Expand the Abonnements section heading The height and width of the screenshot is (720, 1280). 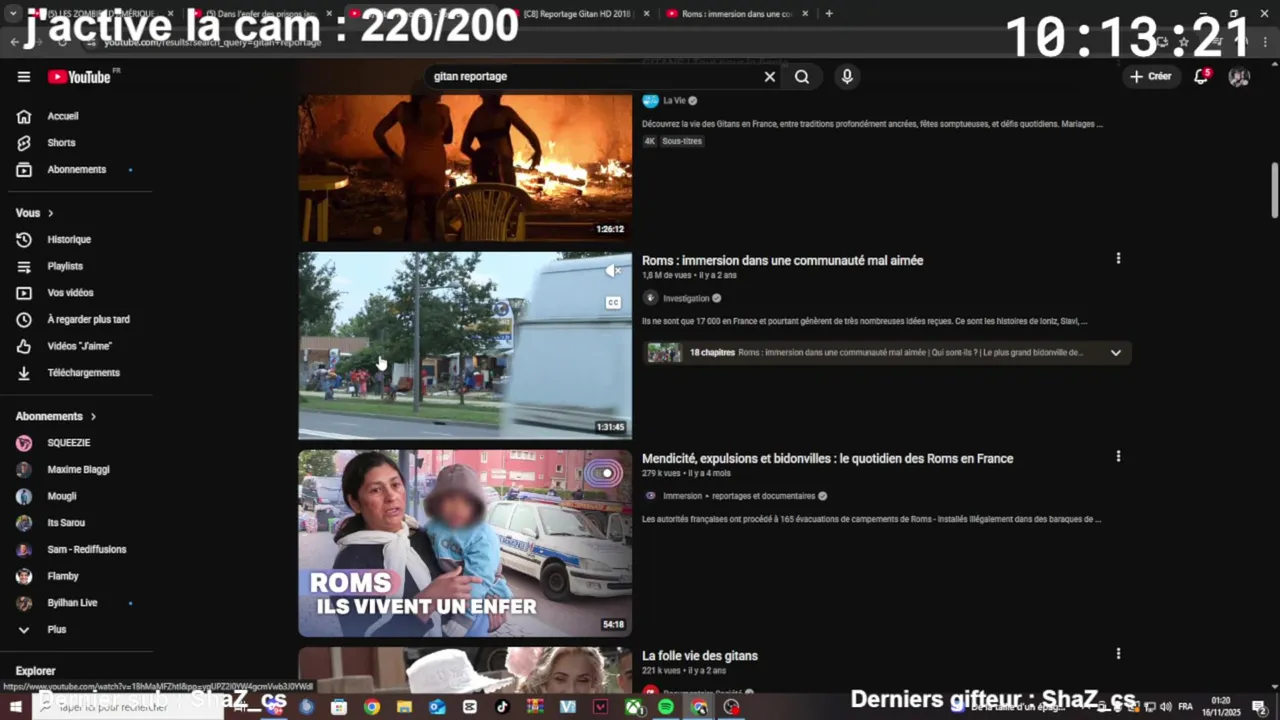pos(56,416)
